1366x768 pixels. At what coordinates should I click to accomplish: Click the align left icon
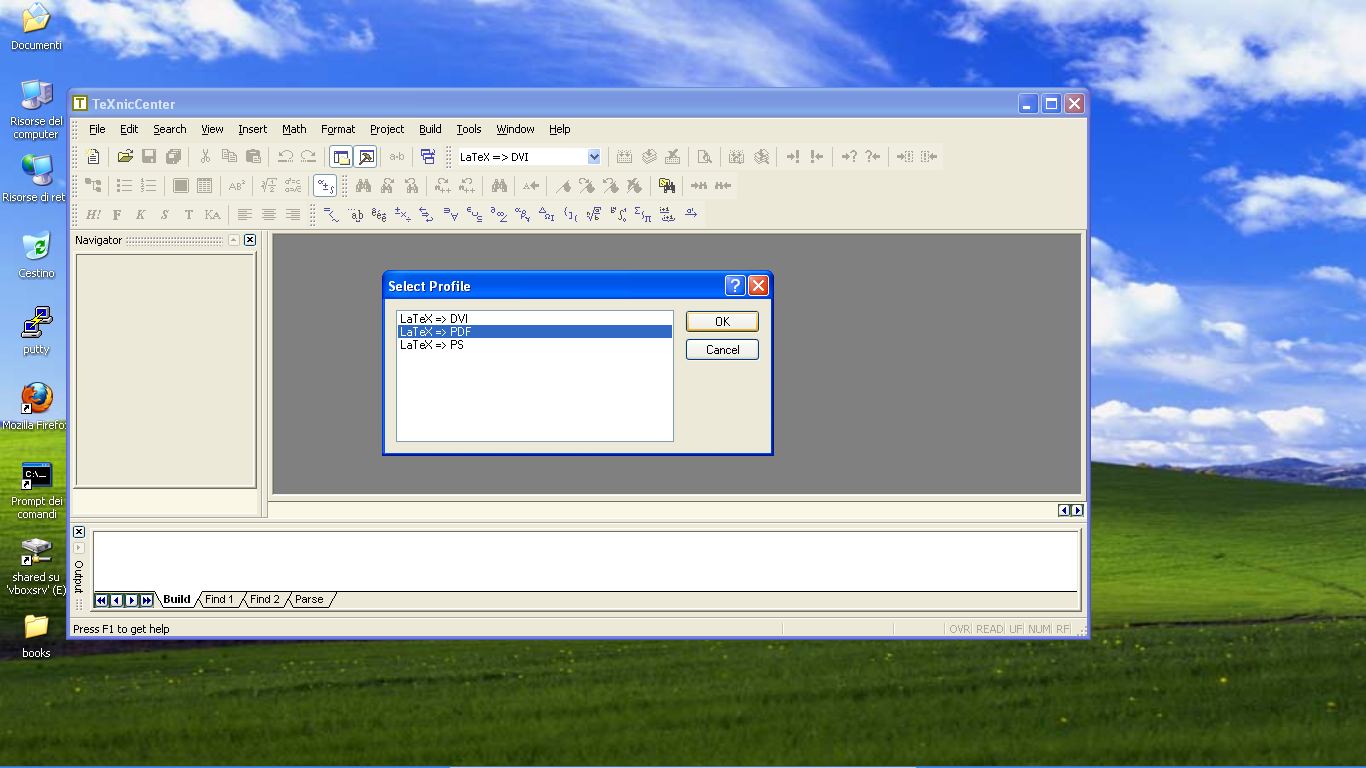245,215
